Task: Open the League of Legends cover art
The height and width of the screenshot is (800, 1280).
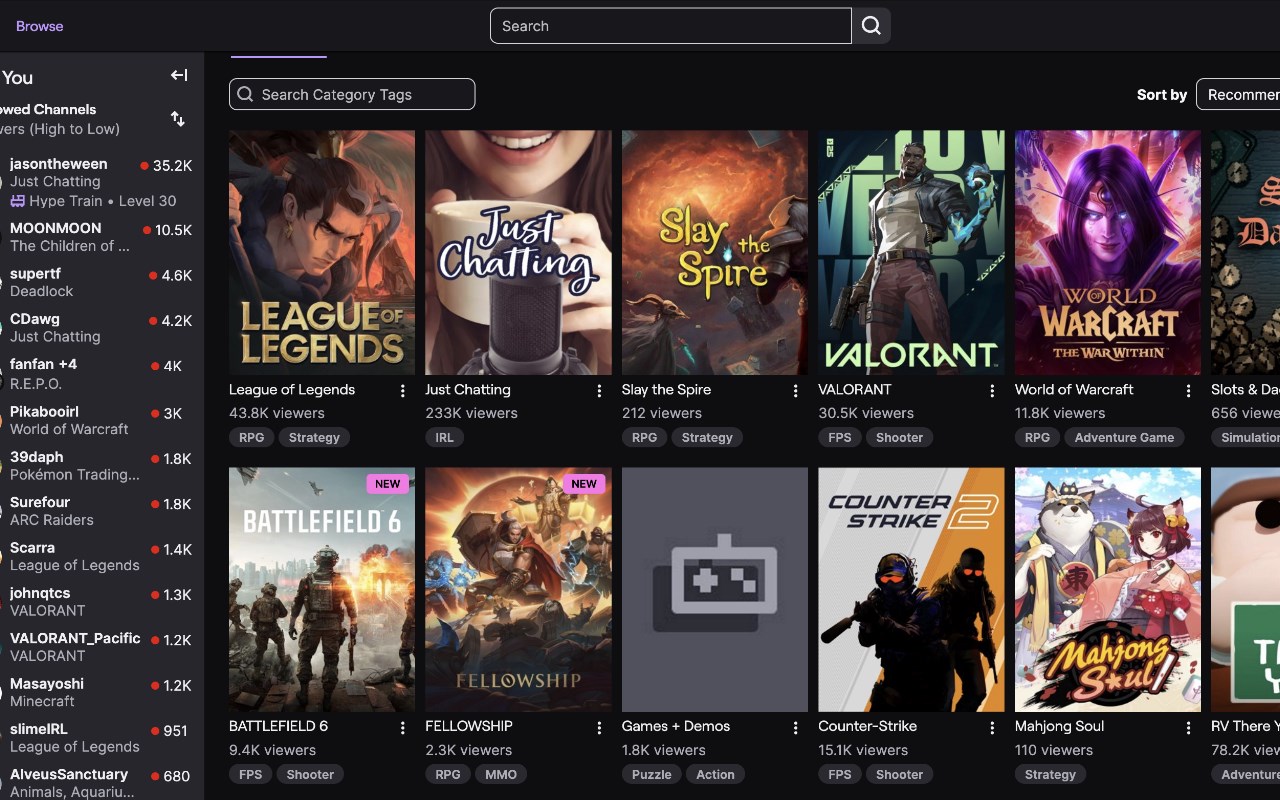Action: (322, 253)
